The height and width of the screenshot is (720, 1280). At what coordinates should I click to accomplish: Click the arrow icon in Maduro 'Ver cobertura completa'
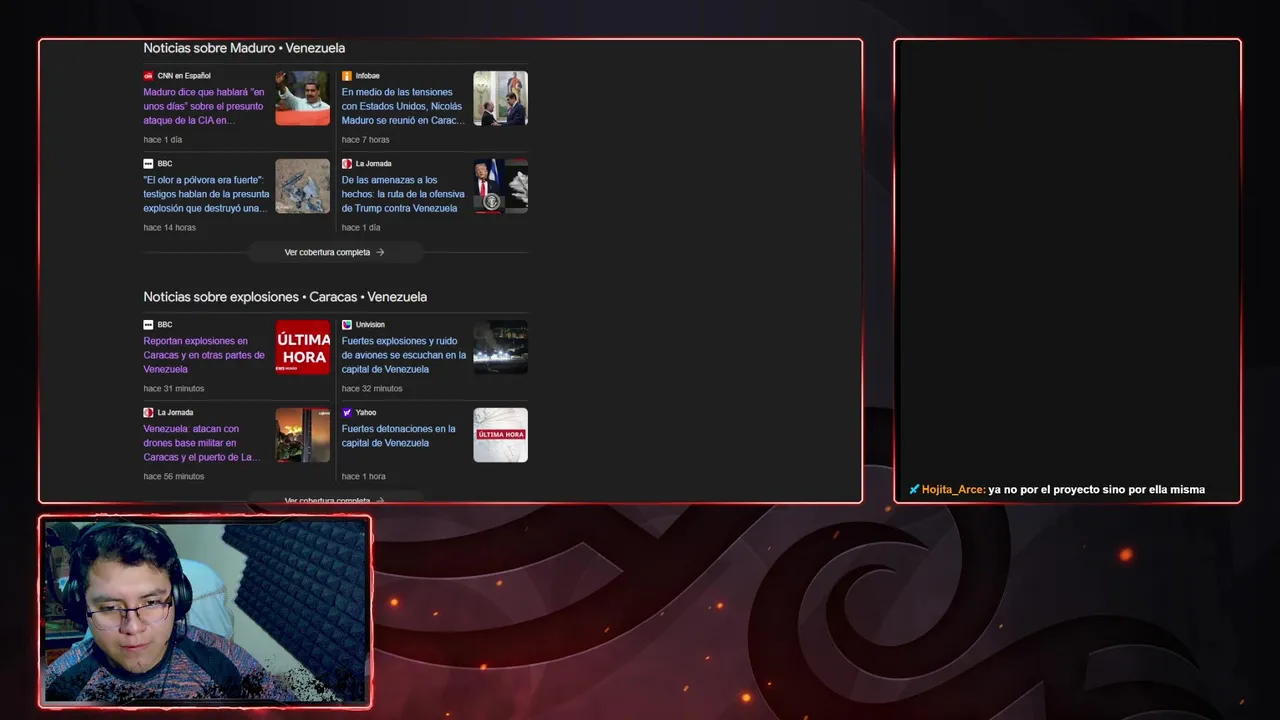coord(380,252)
